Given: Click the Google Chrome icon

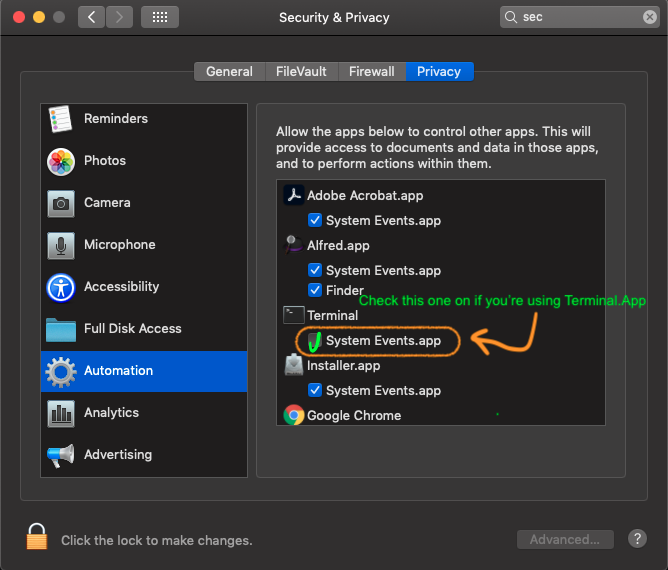Looking at the screenshot, I should tap(294, 415).
